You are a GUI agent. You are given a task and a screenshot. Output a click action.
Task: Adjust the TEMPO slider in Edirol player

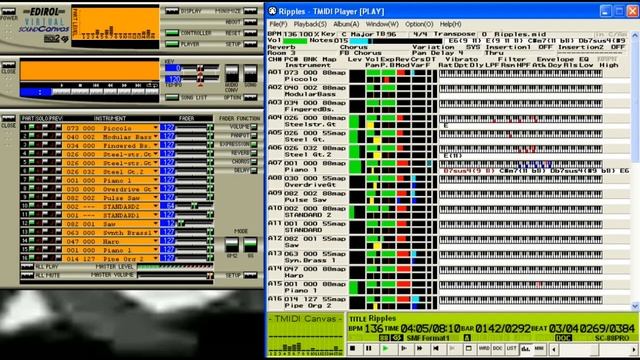point(200,79)
